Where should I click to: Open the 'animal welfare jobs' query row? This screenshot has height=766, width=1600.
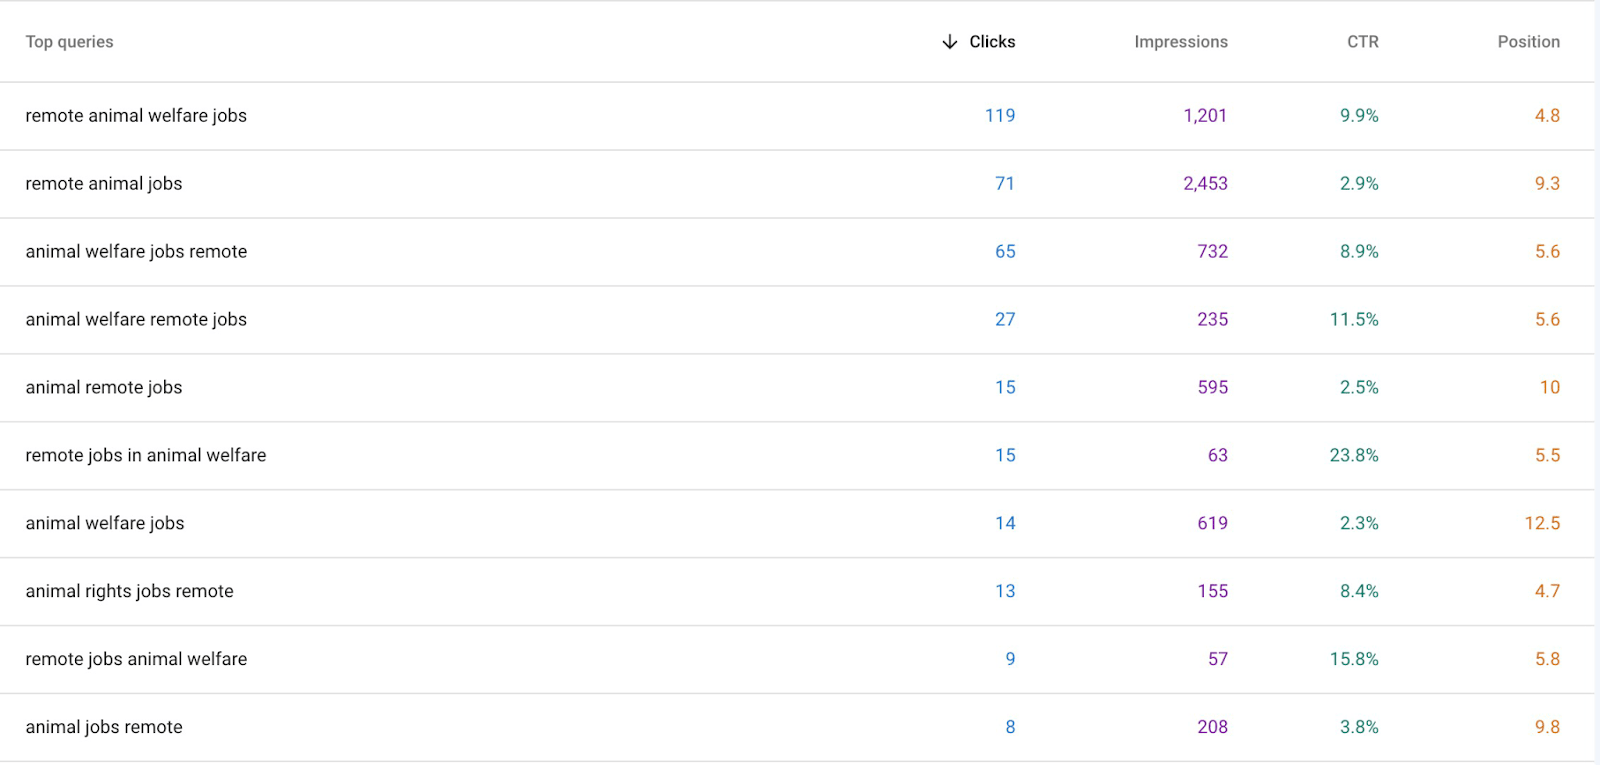797,524
